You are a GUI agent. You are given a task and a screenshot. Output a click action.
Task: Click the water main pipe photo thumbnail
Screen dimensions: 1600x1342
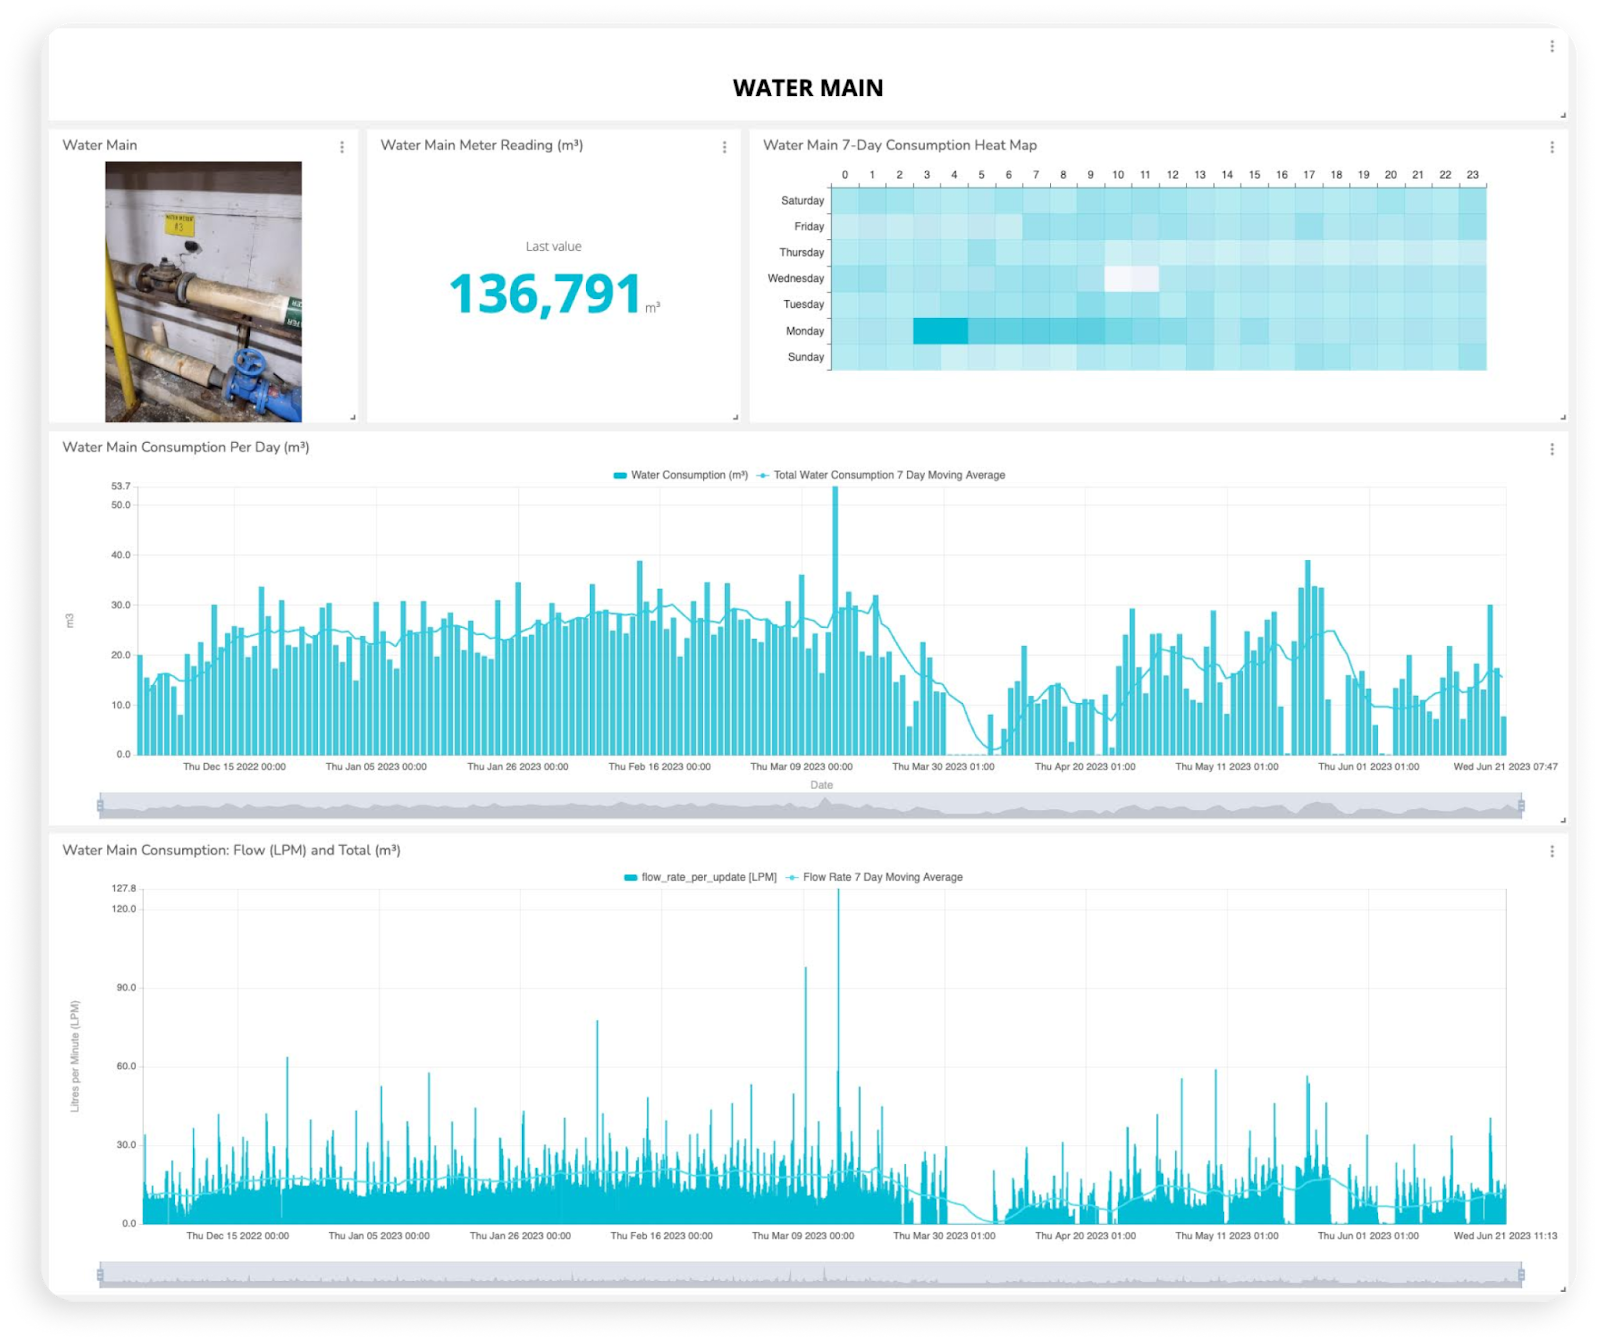(x=203, y=291)
